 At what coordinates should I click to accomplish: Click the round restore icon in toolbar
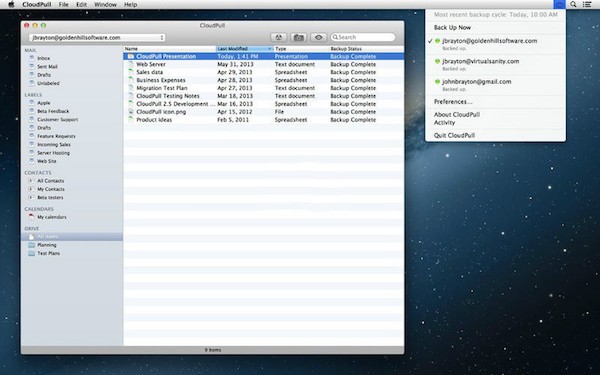279,37
